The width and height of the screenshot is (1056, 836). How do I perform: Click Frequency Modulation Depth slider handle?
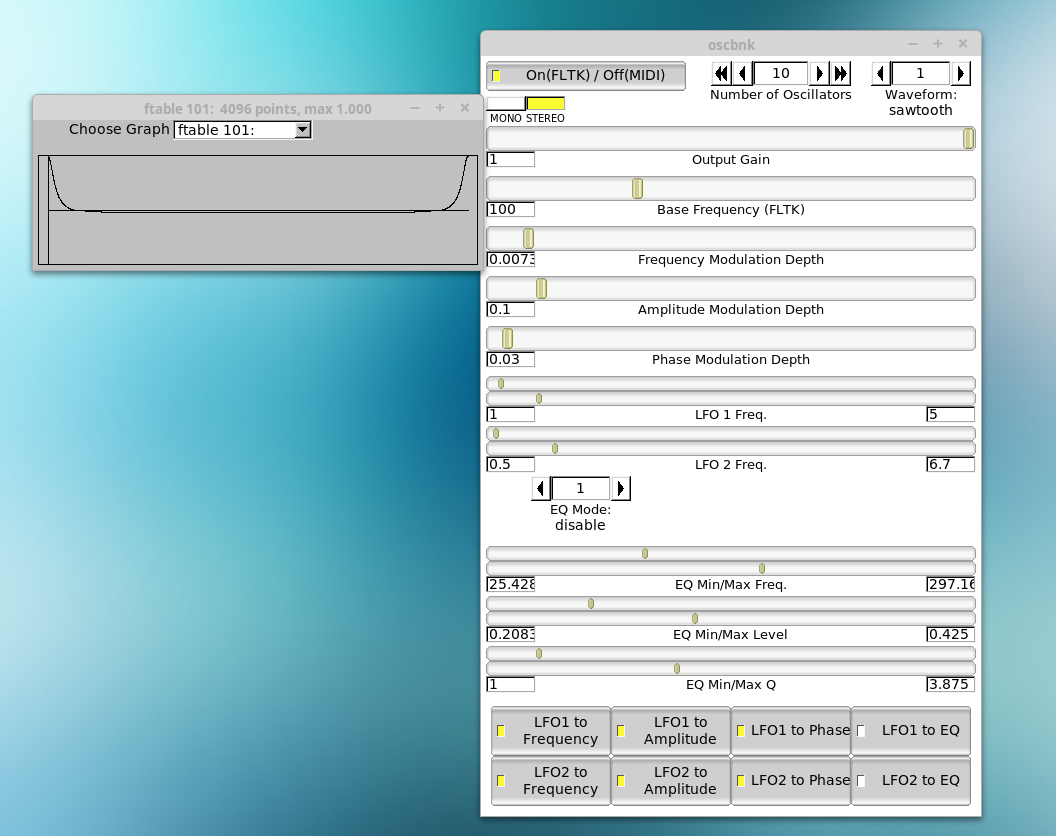point(529,238)
